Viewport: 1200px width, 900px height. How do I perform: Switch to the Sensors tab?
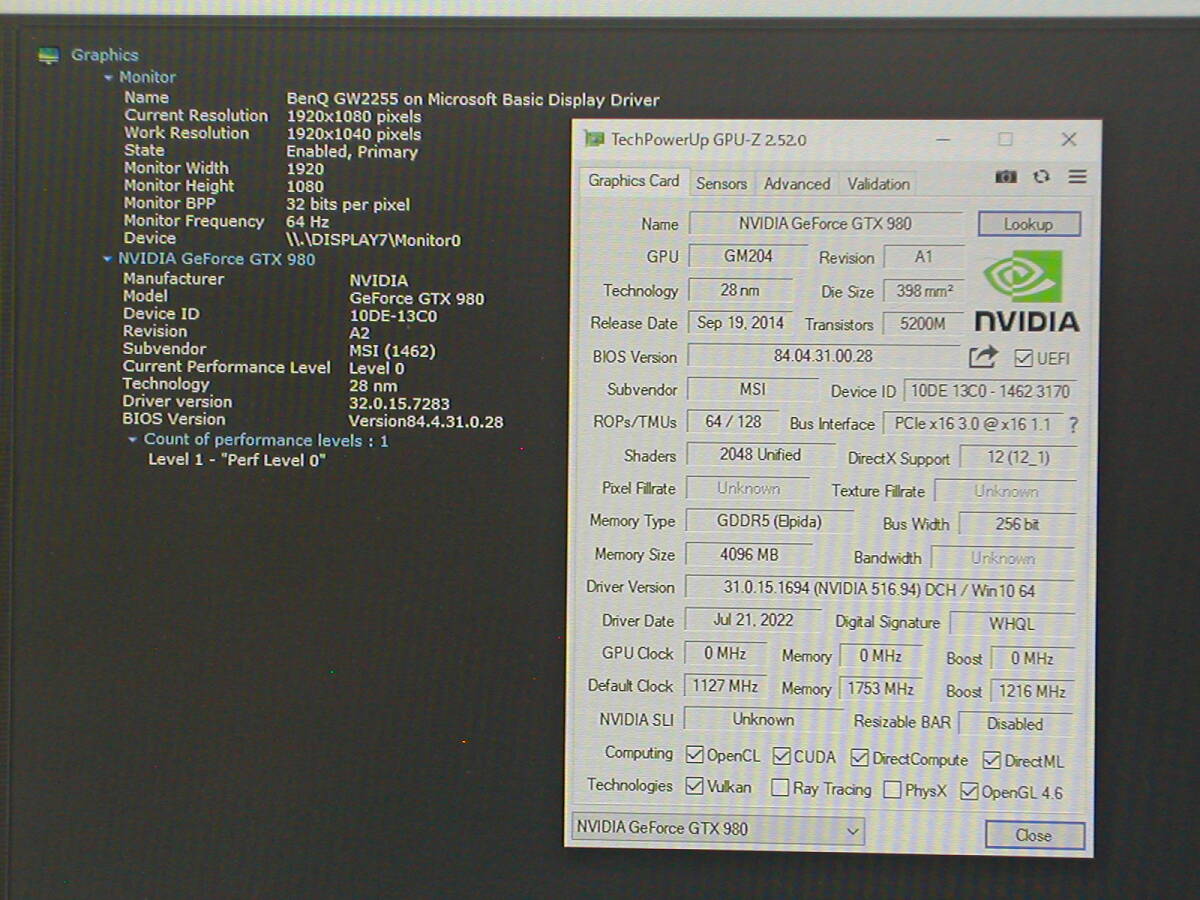(721, 184)
